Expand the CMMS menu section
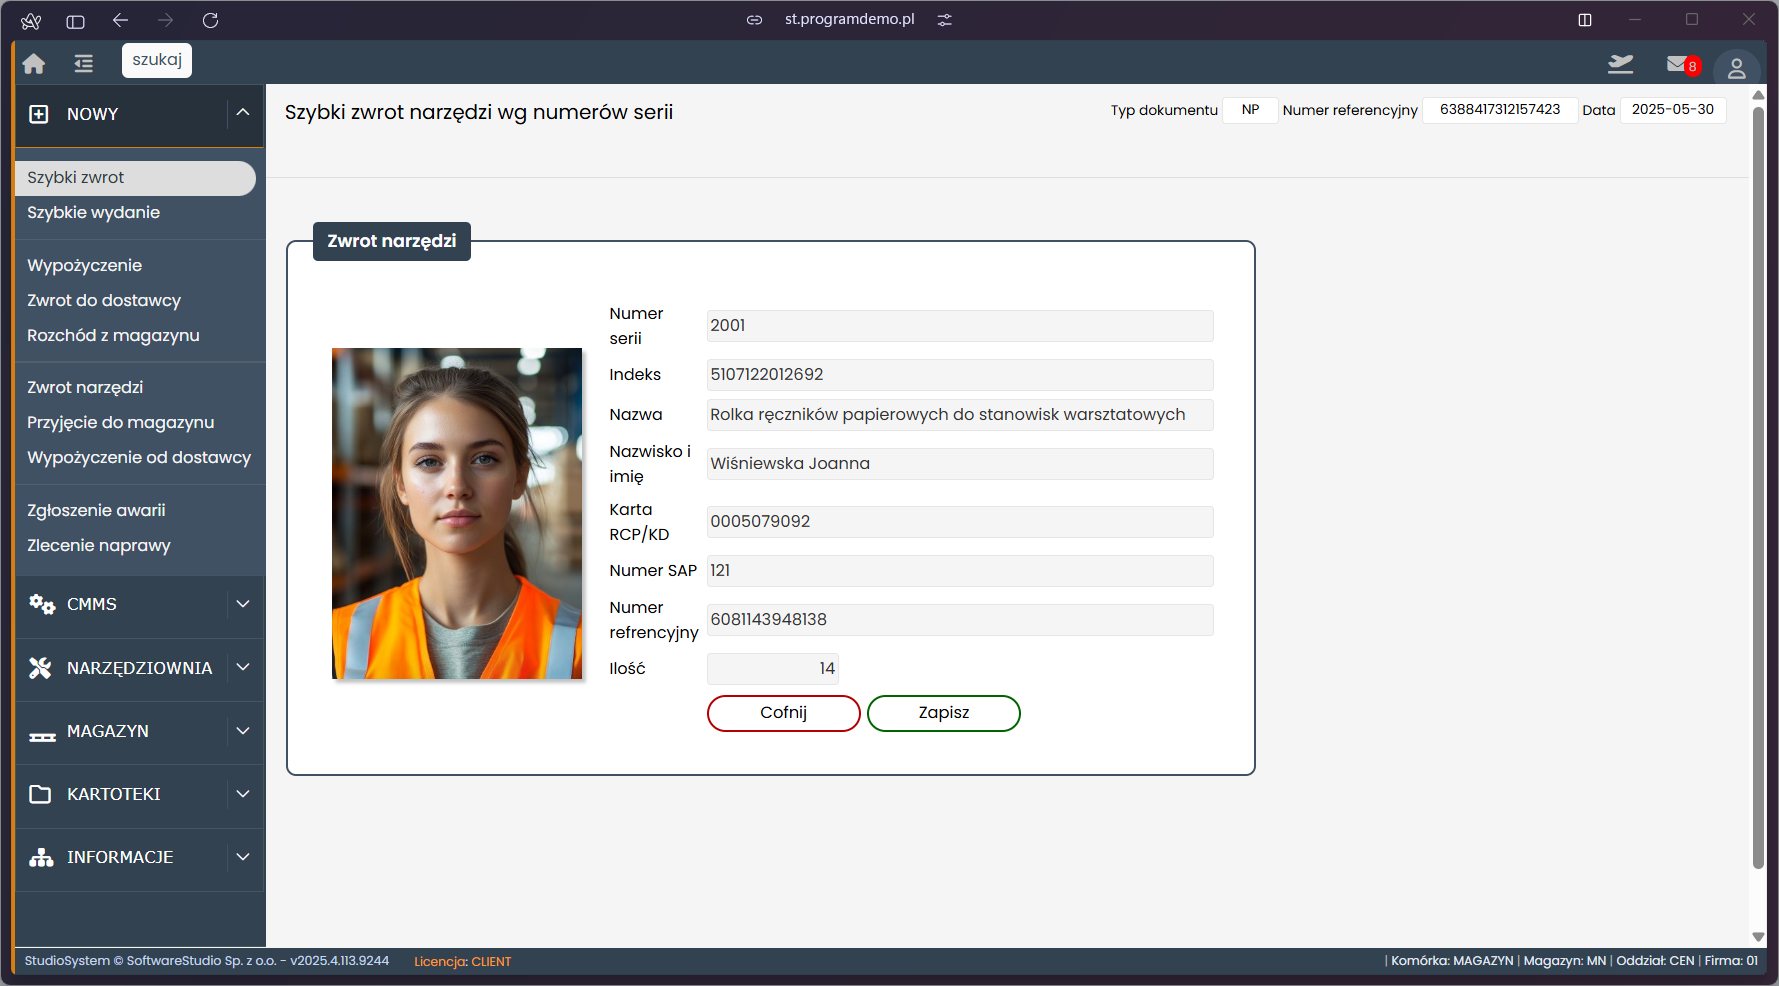Viewport: 1779px width, 986px height. tap(243, 604)
